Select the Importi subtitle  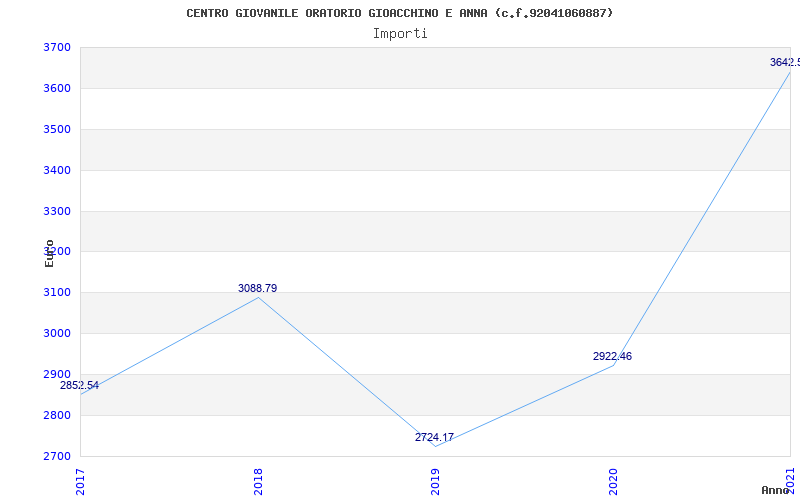pos(400,34)
